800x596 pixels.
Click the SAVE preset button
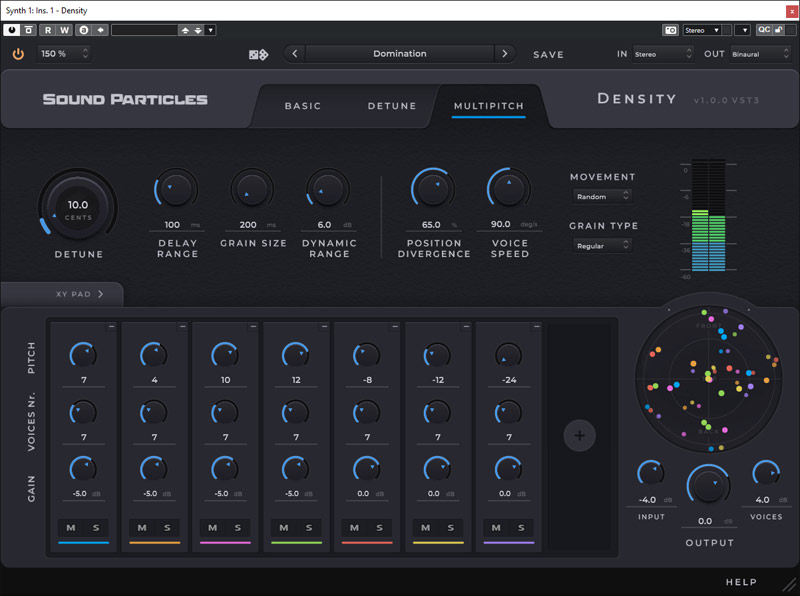(548, 55)
